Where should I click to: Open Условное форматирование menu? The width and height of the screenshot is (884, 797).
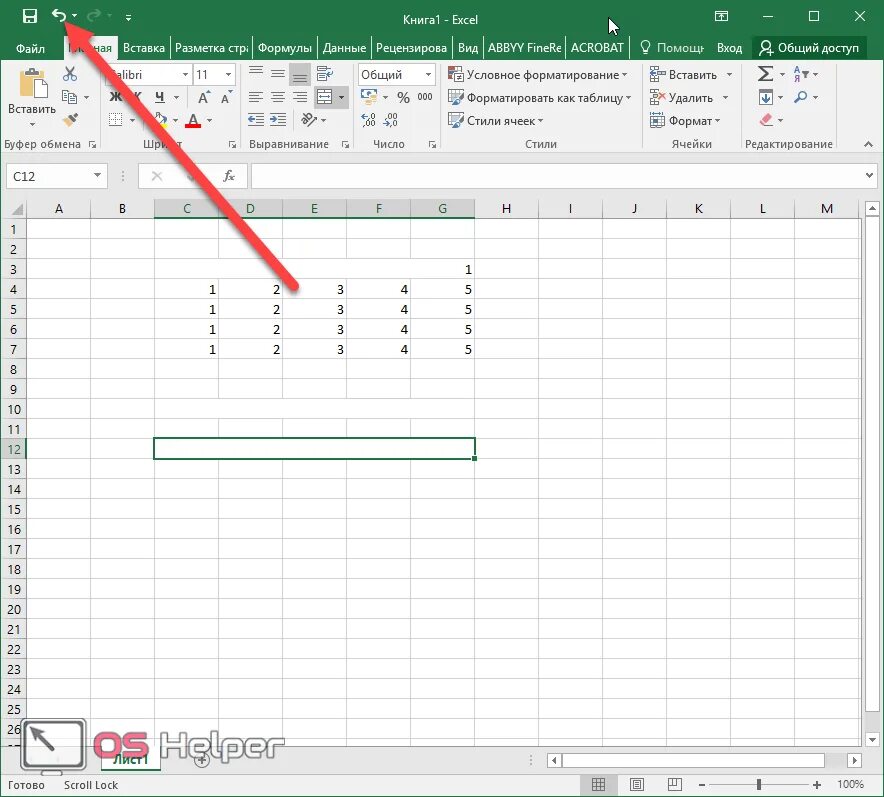coord(538,74)
